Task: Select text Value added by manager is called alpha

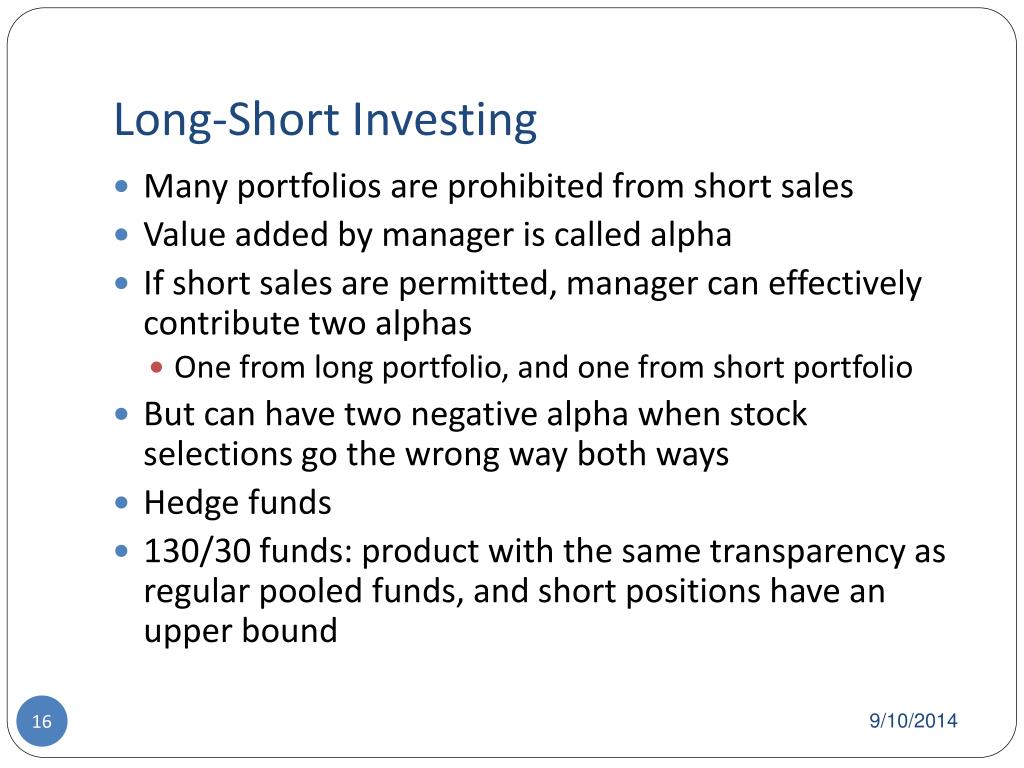Action: point(438,235)
